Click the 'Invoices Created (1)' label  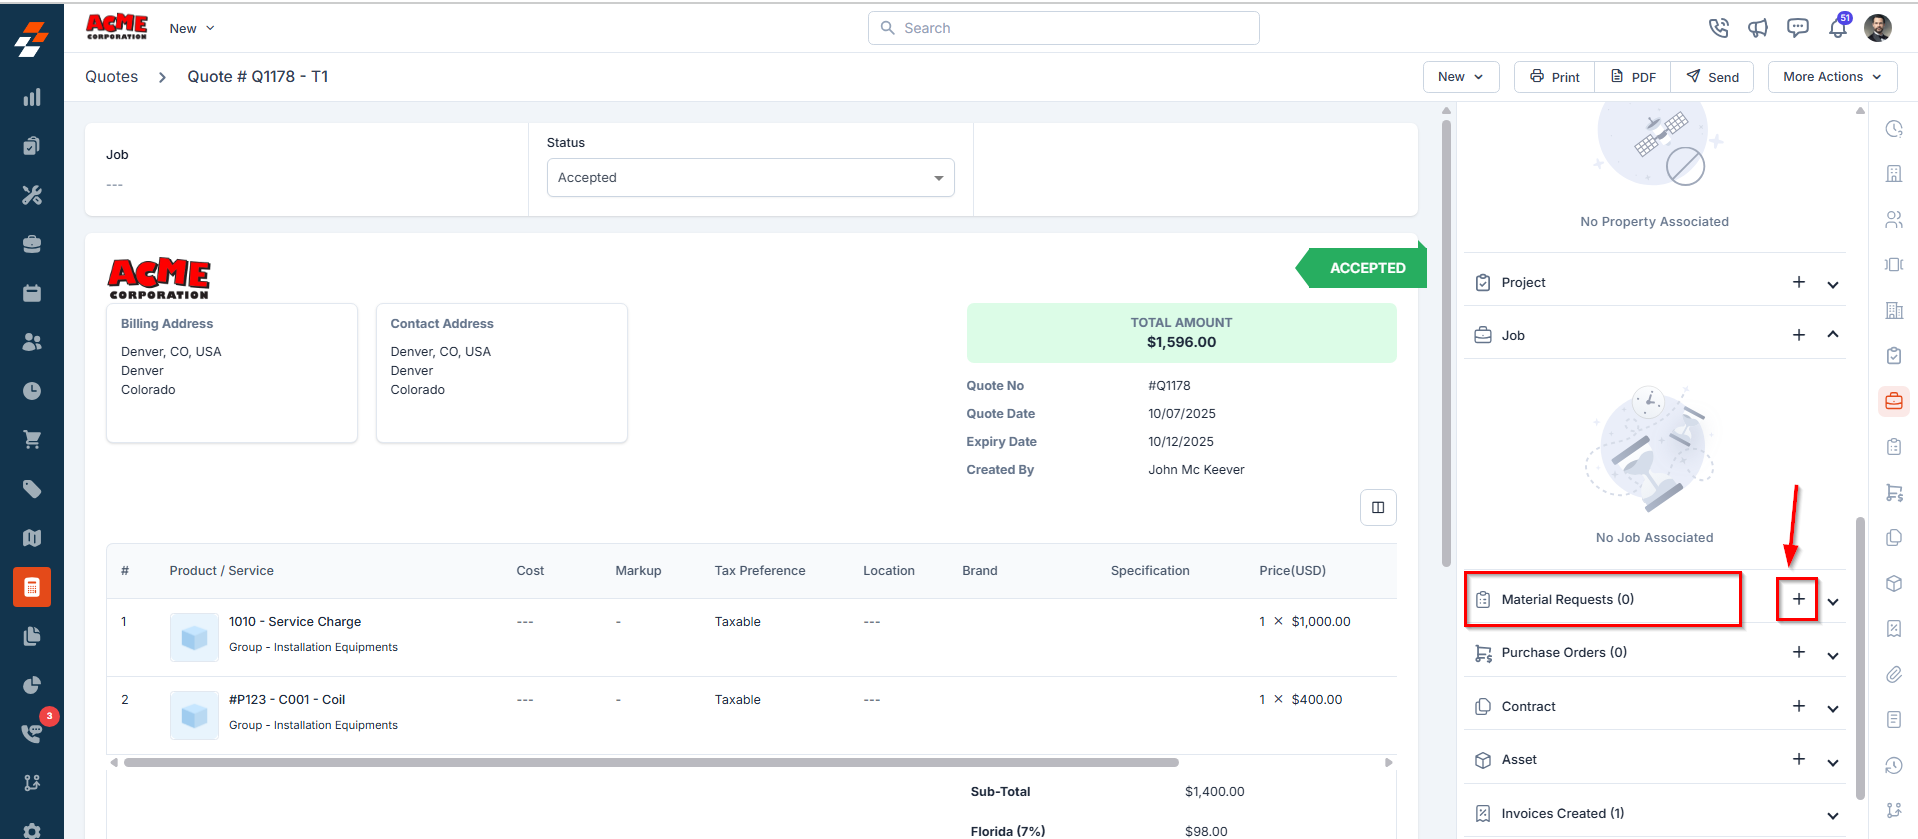[x=1563, y=813]
